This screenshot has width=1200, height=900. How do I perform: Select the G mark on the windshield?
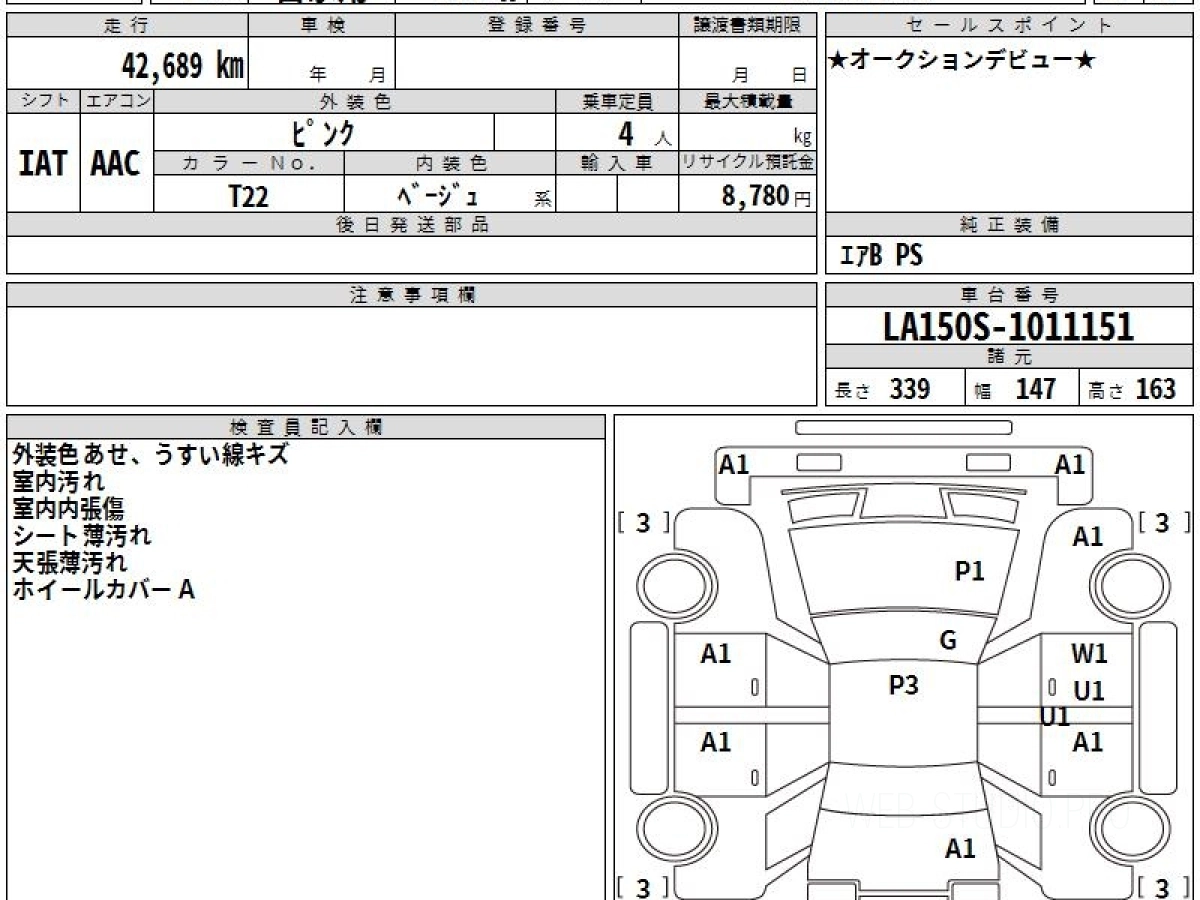948,641
